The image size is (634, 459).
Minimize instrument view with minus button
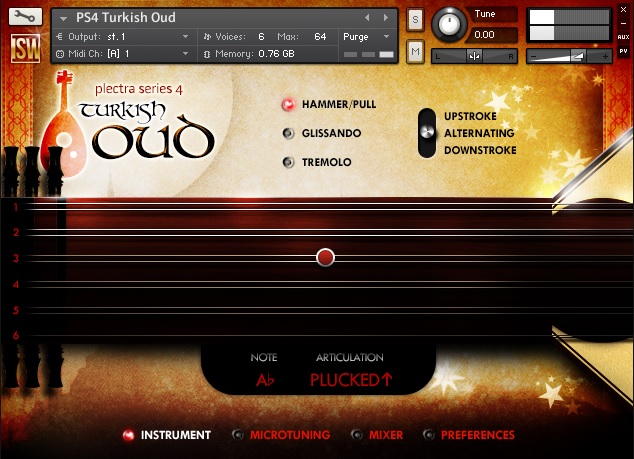point(623,24)
